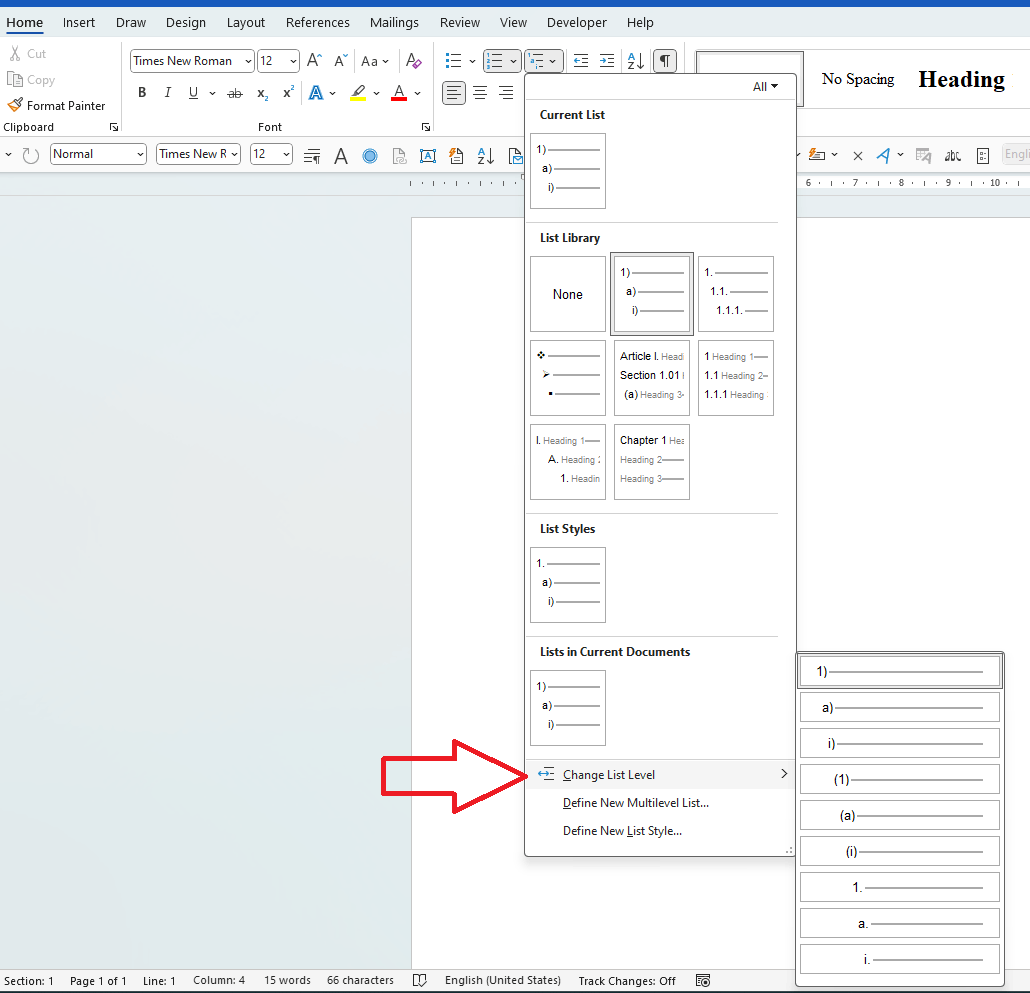The width and height of the screenshot is (1030, 993).
Task: Click the proofing book icon in status bar
Action: click(420, 981)
